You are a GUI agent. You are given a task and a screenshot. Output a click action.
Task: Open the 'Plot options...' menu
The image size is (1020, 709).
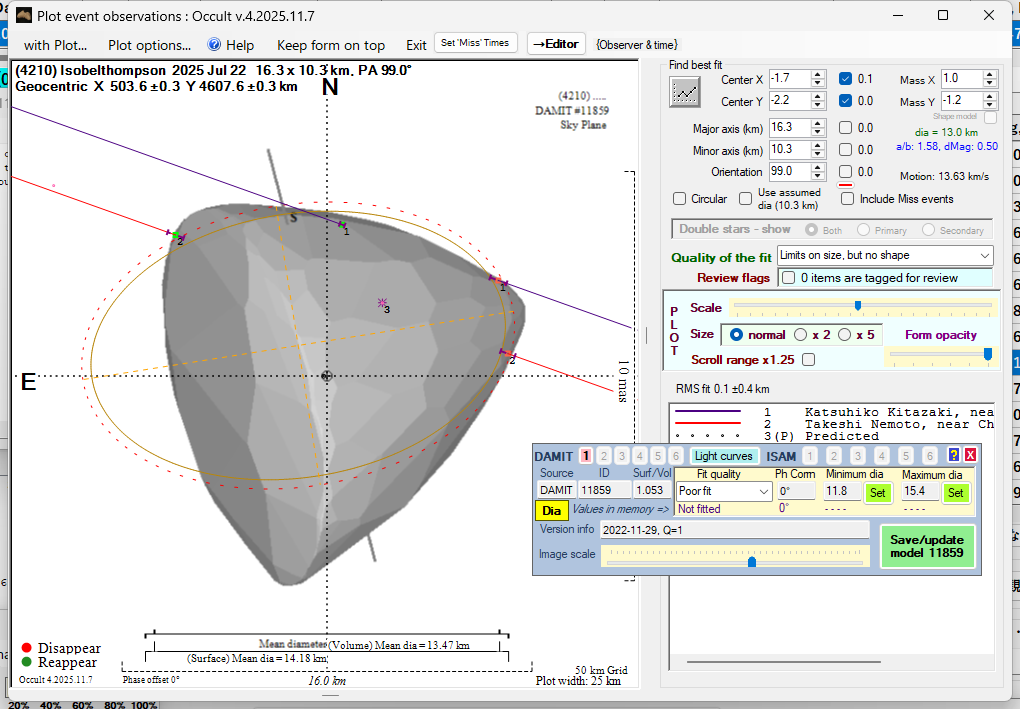[149, 45]
